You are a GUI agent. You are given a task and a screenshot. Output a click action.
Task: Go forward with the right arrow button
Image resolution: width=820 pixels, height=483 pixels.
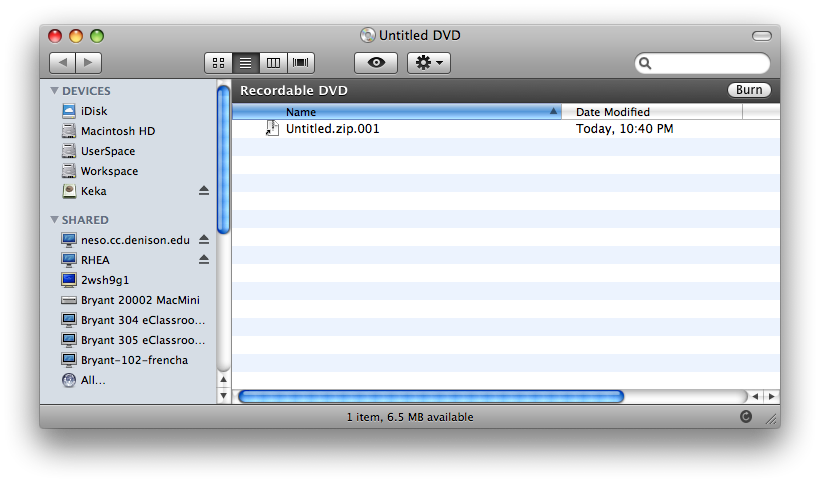point(89,63)
